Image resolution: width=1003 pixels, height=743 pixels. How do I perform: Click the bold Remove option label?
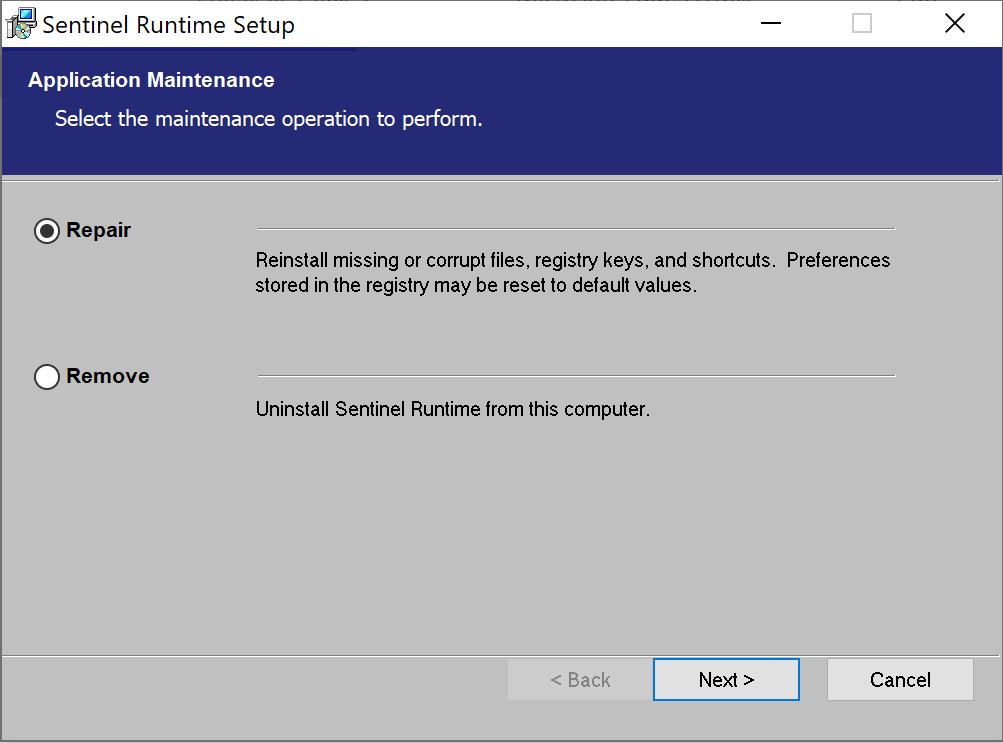[x=108, y=376]
